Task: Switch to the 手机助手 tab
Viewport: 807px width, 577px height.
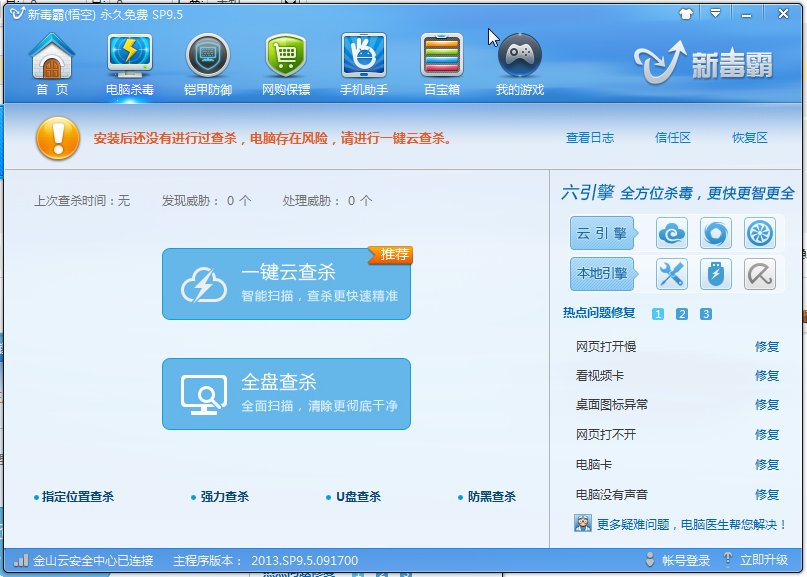Action: click(364, 64)
